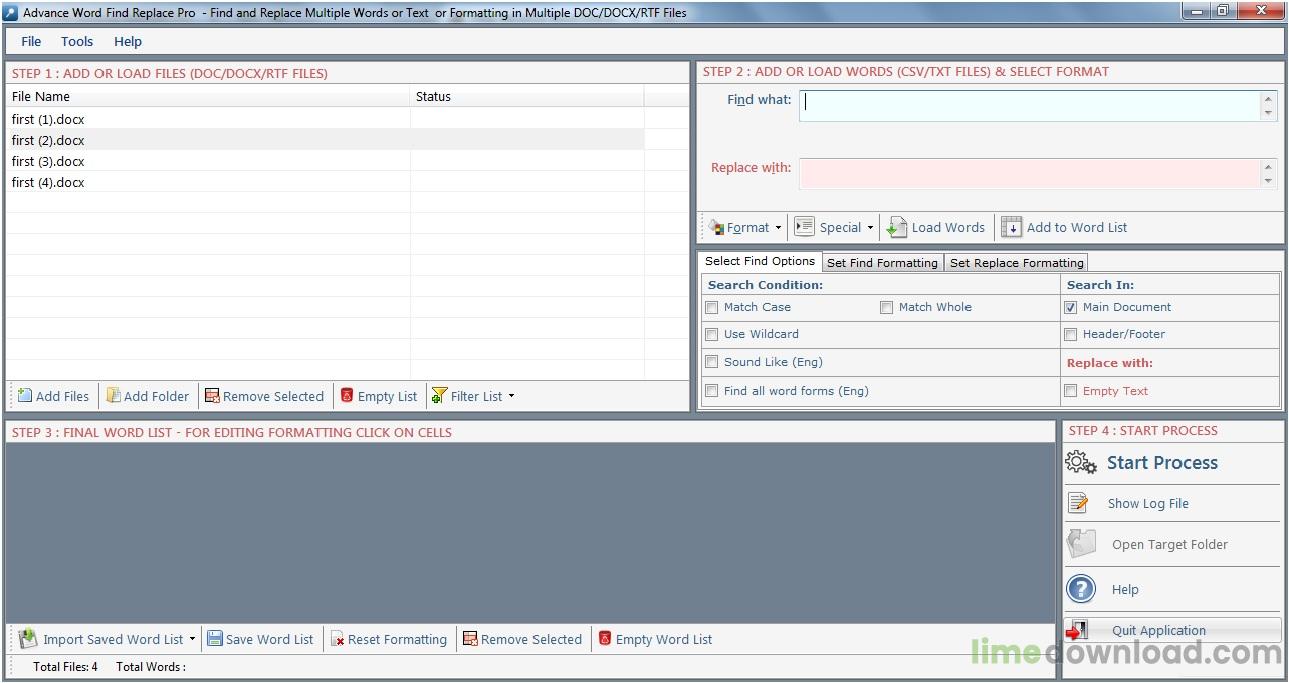This screenshot has height=683, width=1289.
Task: Select file first (1).docx
Action: click(48, 119)
